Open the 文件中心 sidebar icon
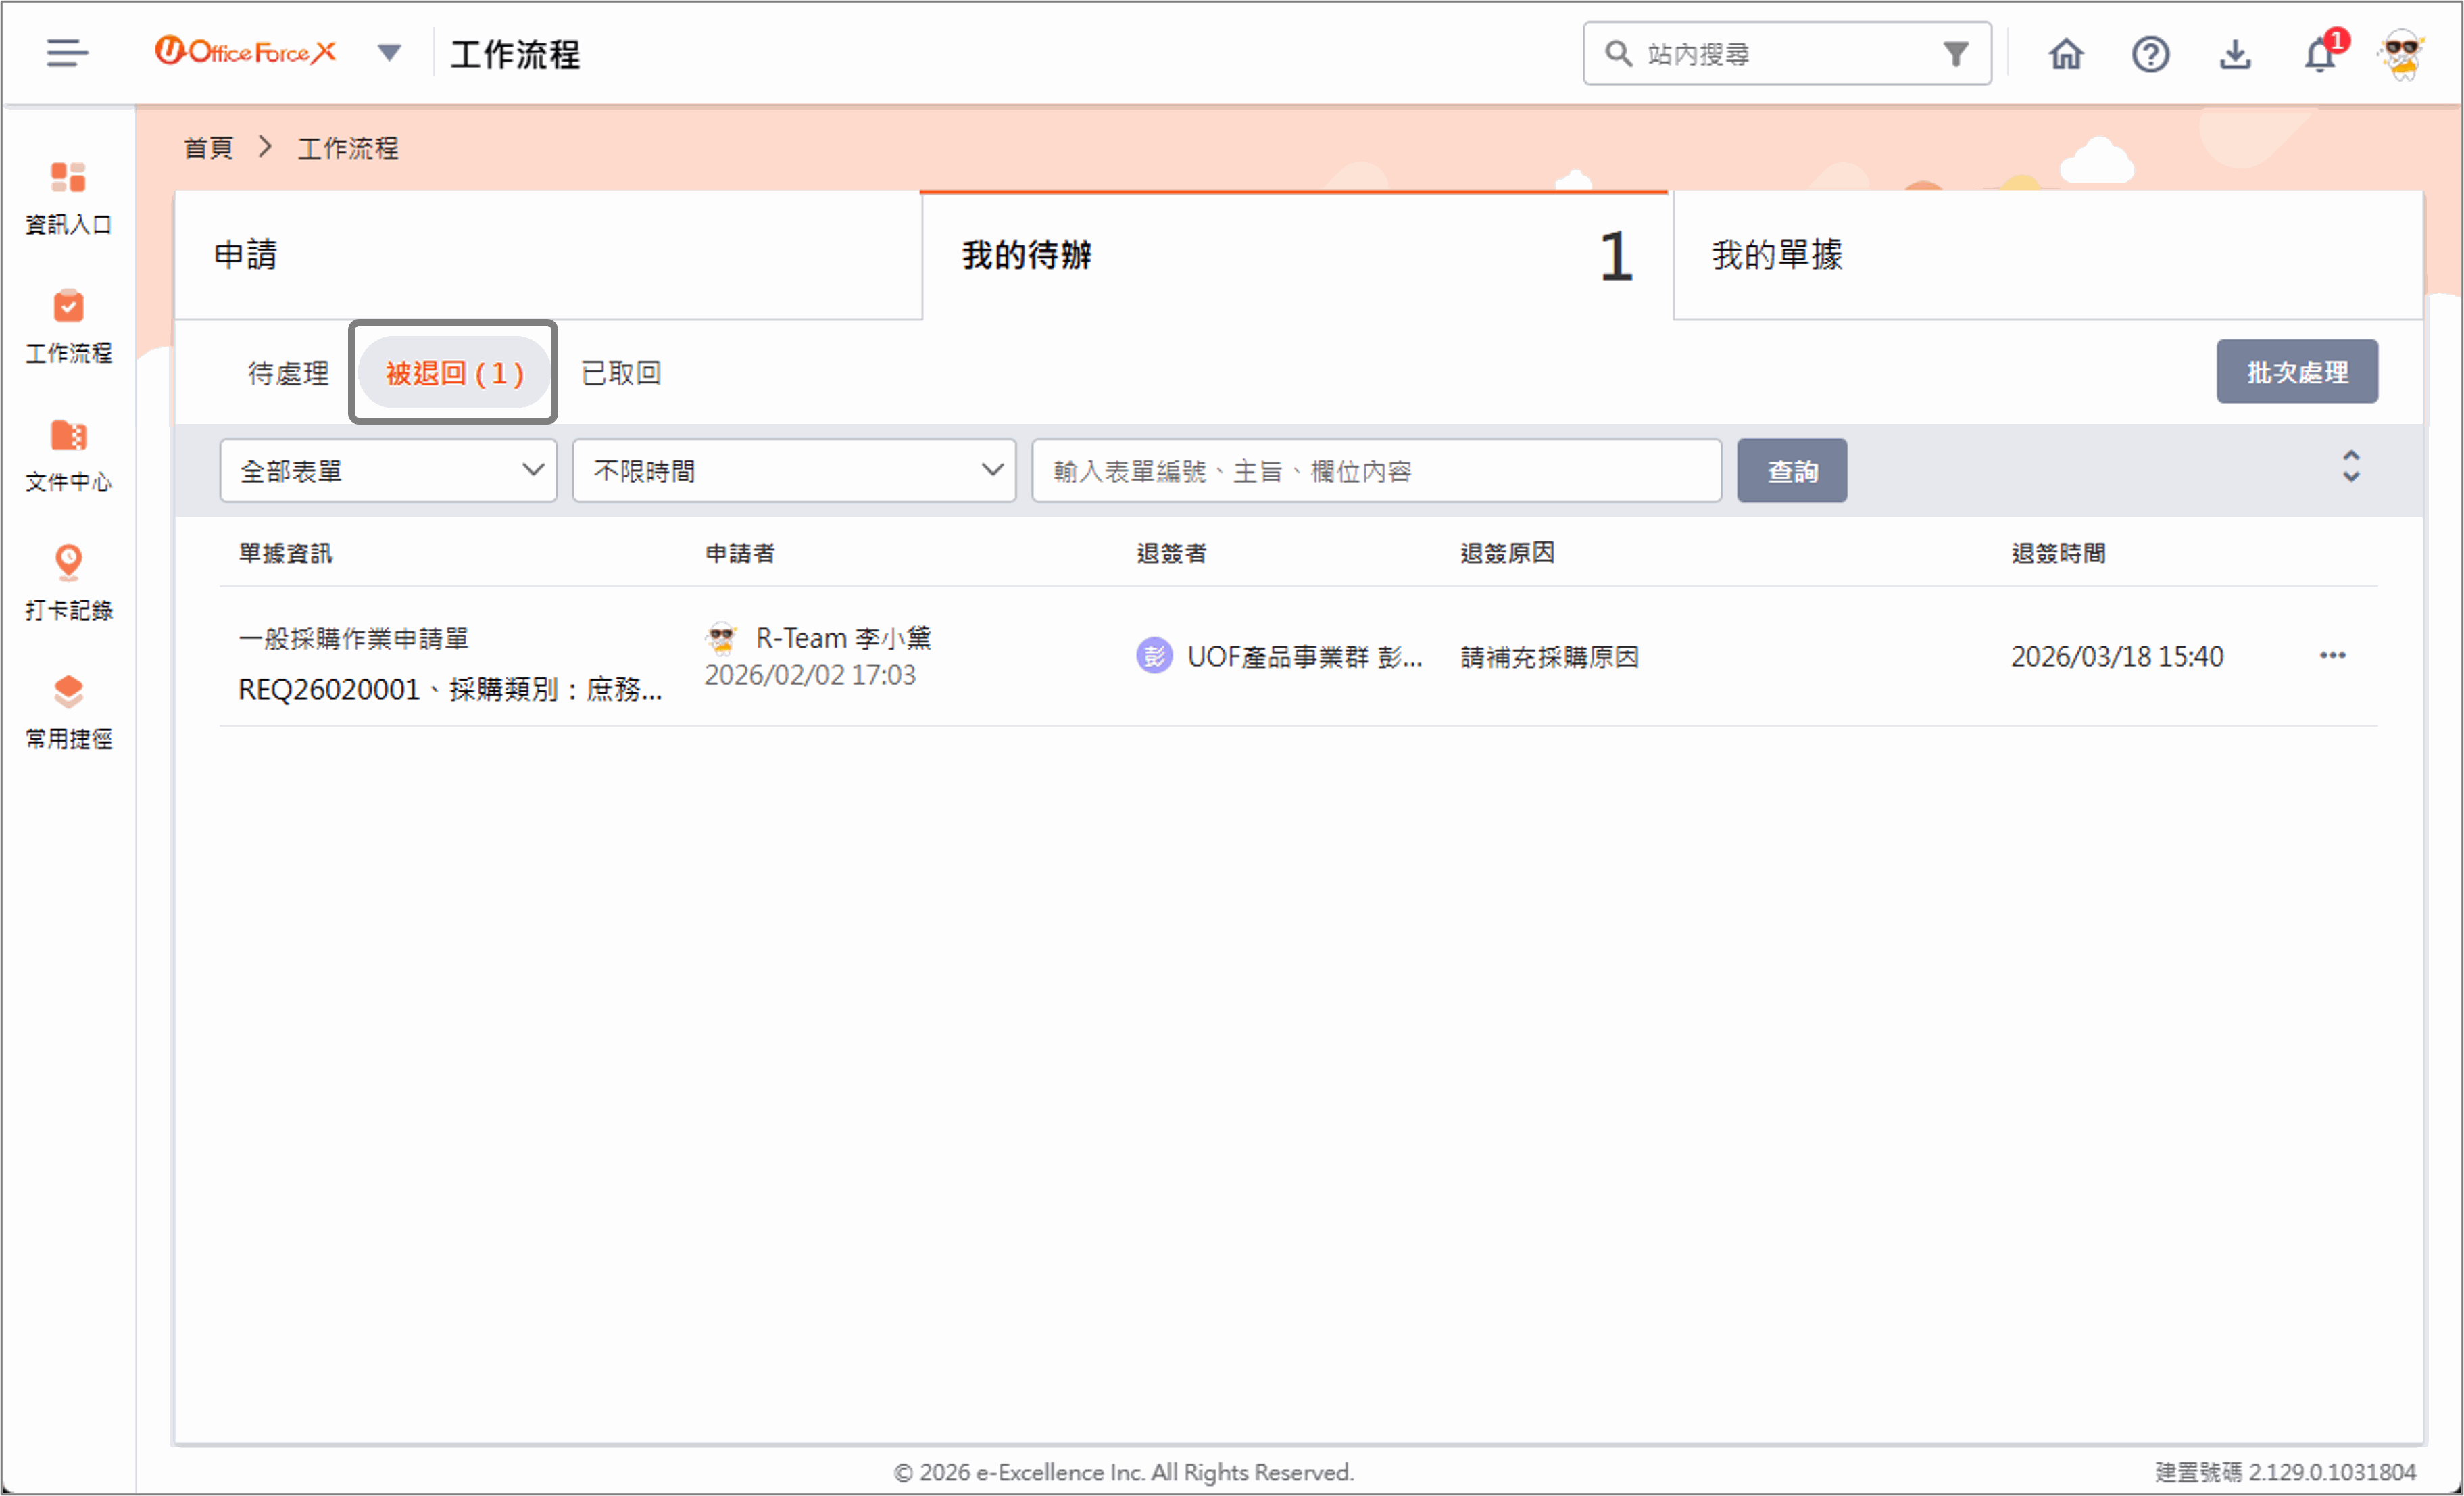The width and height of the screenshot is (2464, 1496). (x=68, y=455)
